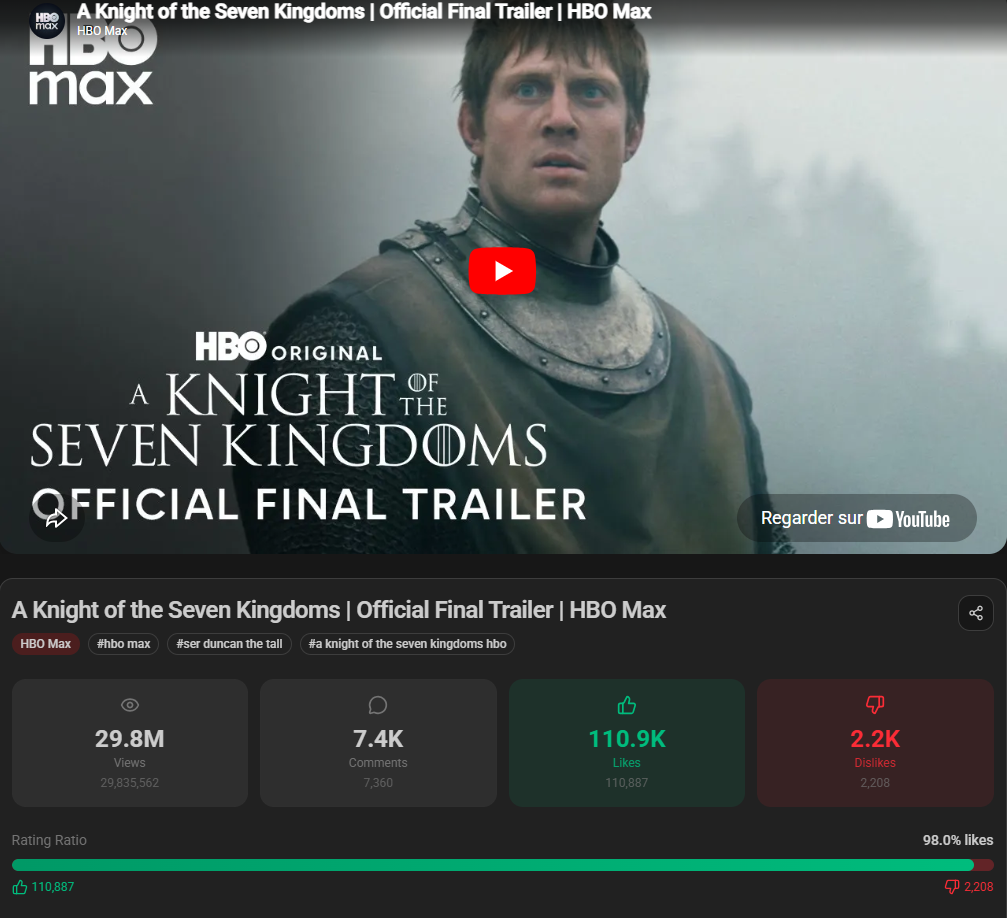This screenshot has width=1007, height=918.
Task: Click the green Rating Ratio bar
Action: (492, 865)
